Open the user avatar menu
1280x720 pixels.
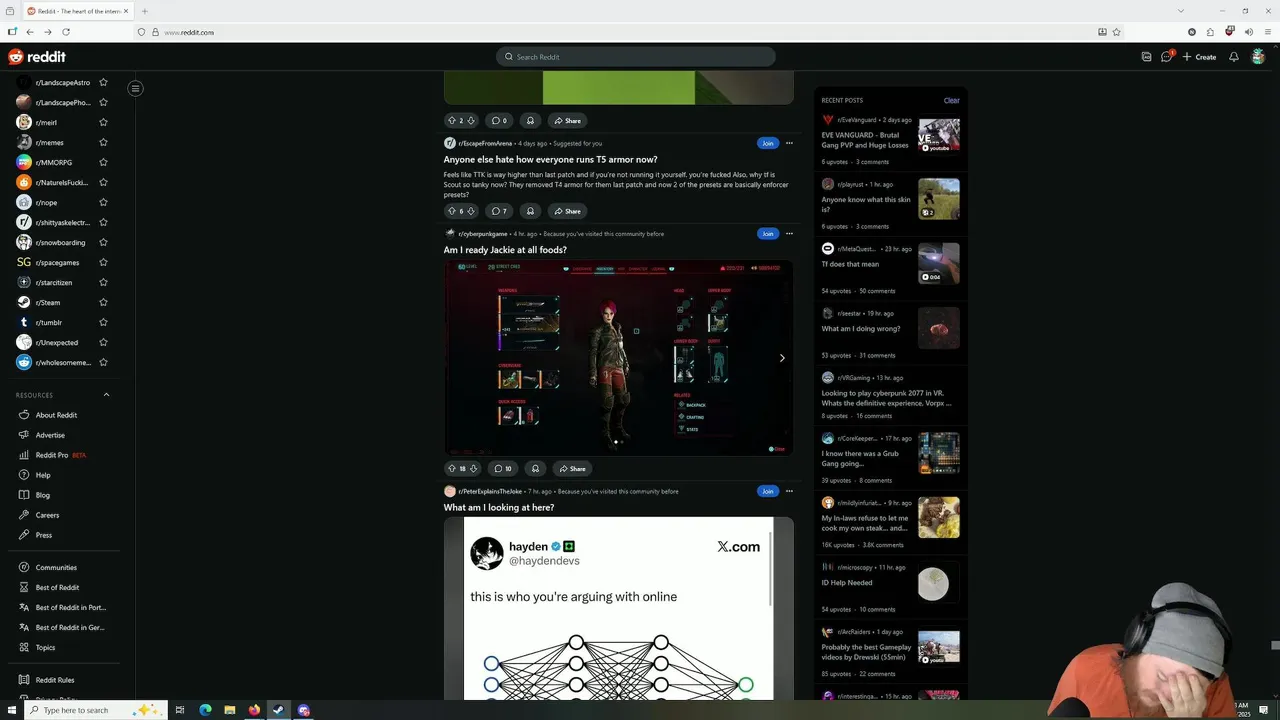coord(1258,57)
